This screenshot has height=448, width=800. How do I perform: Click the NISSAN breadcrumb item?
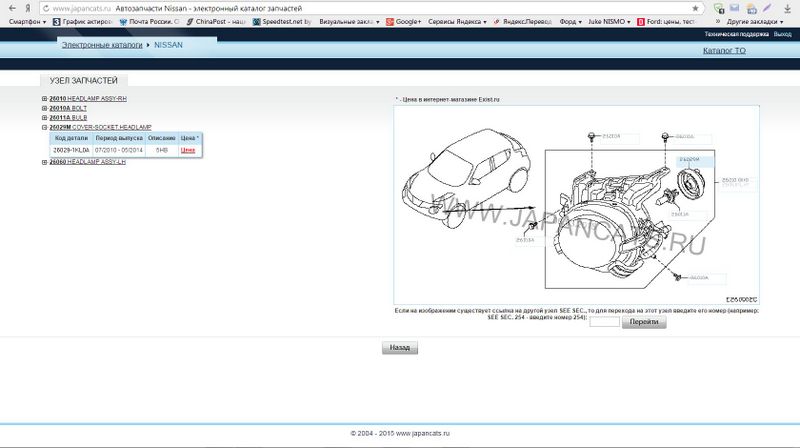[x=168, y=45]
